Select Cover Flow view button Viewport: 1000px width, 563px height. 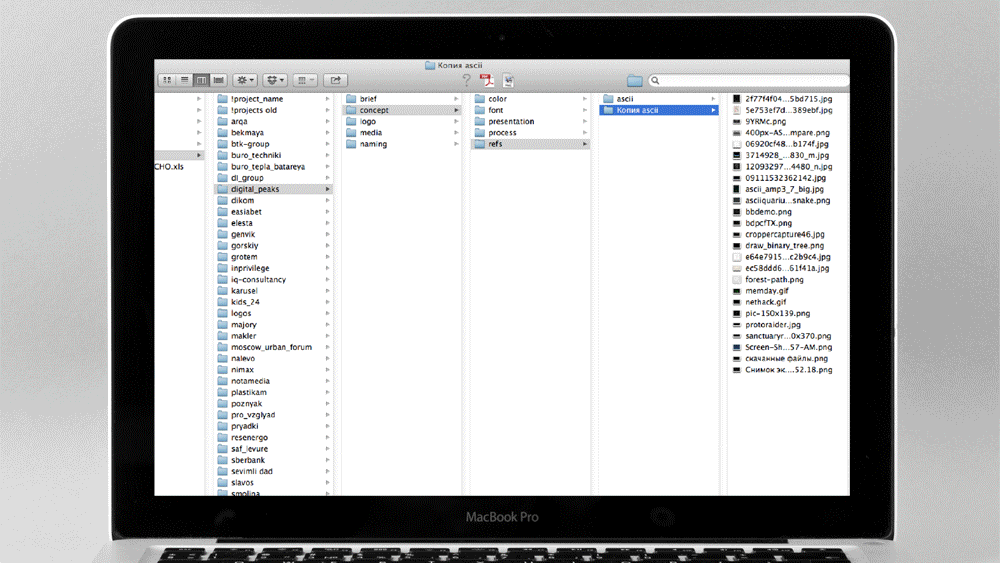(x=219, y=80)
